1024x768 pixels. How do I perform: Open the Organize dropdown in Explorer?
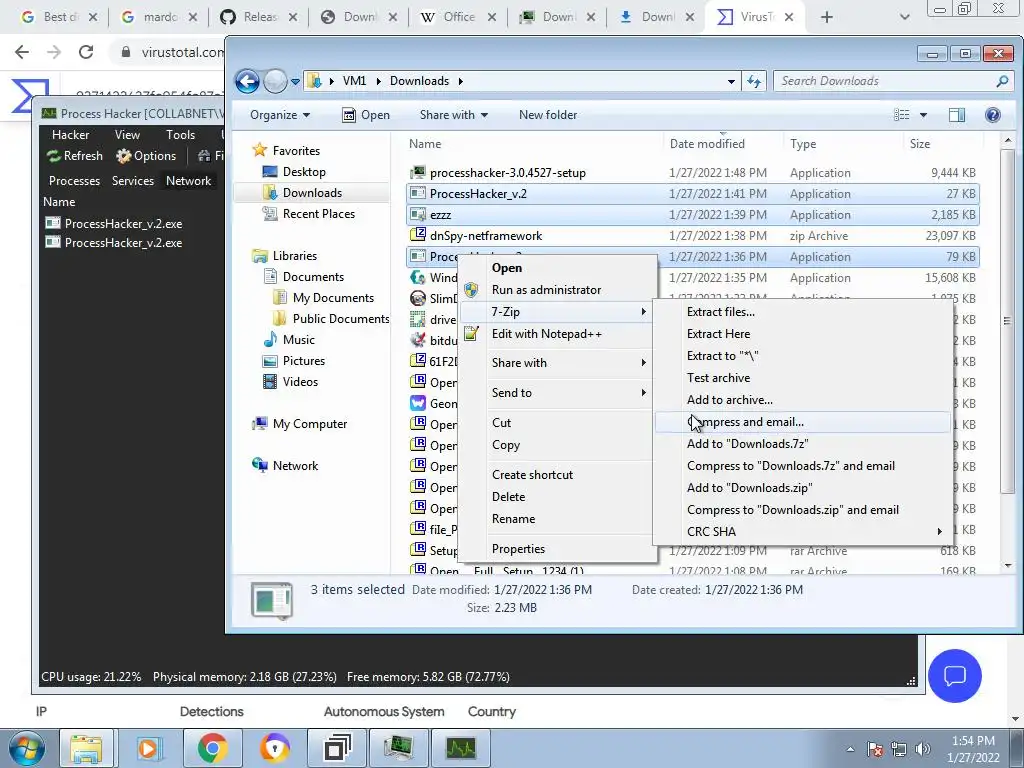[x=280, y=115]
